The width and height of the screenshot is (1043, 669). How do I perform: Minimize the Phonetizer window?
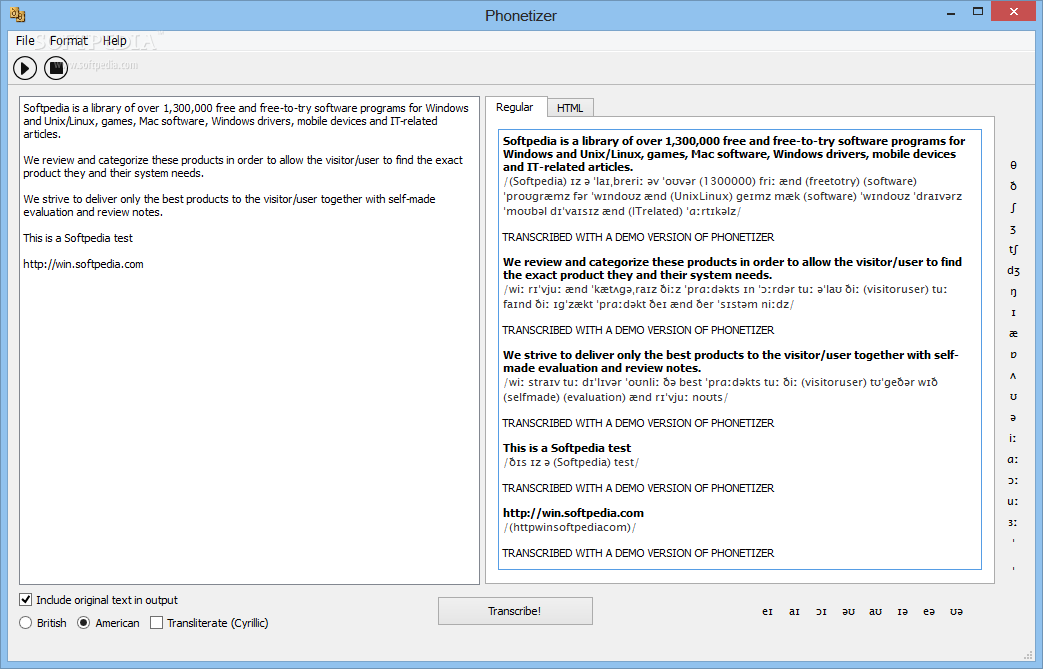(x=952, y=12)
